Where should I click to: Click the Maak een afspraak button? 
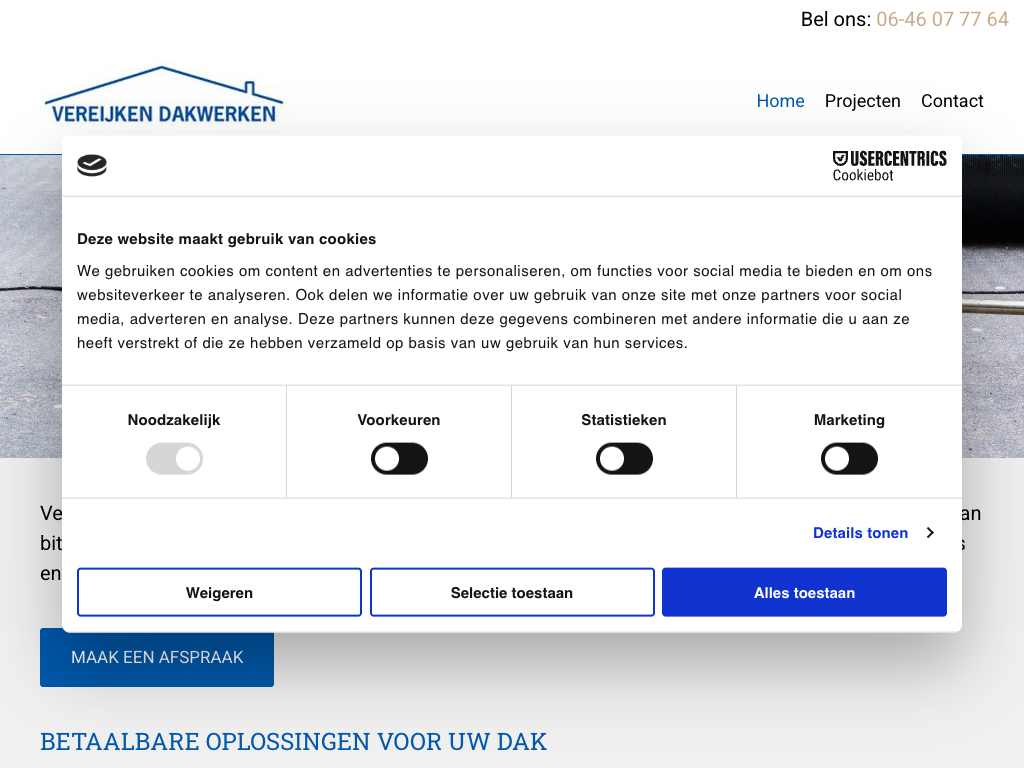(x=157, y=658)
